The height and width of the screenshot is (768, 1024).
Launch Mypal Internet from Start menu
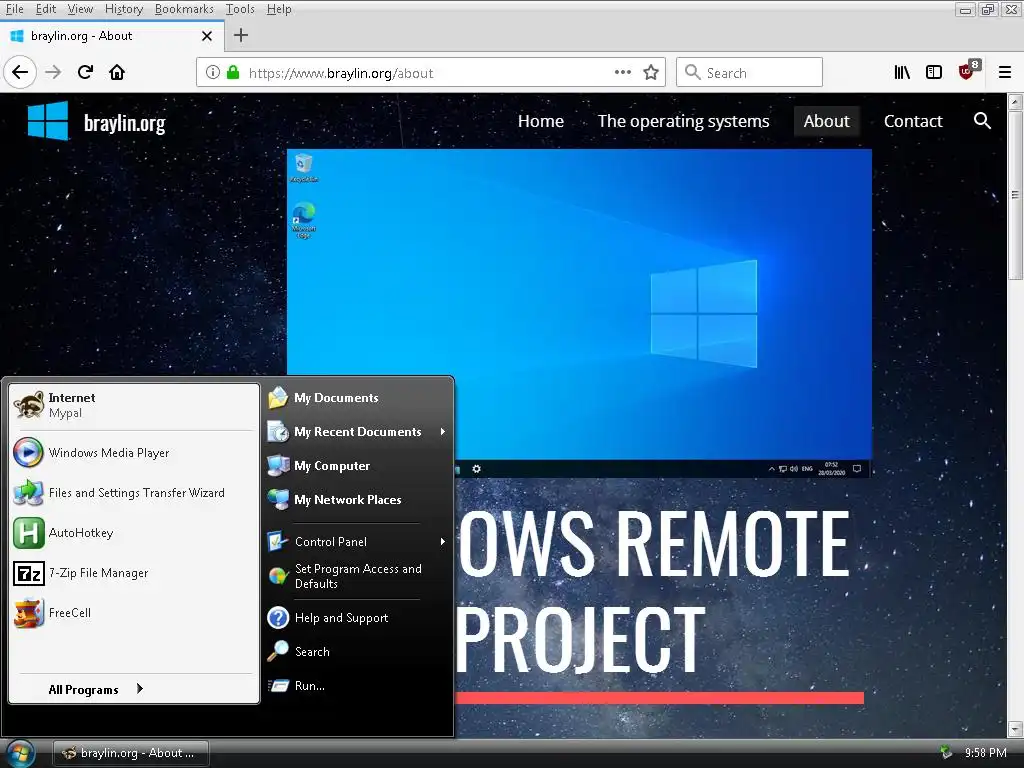point(134,405)
